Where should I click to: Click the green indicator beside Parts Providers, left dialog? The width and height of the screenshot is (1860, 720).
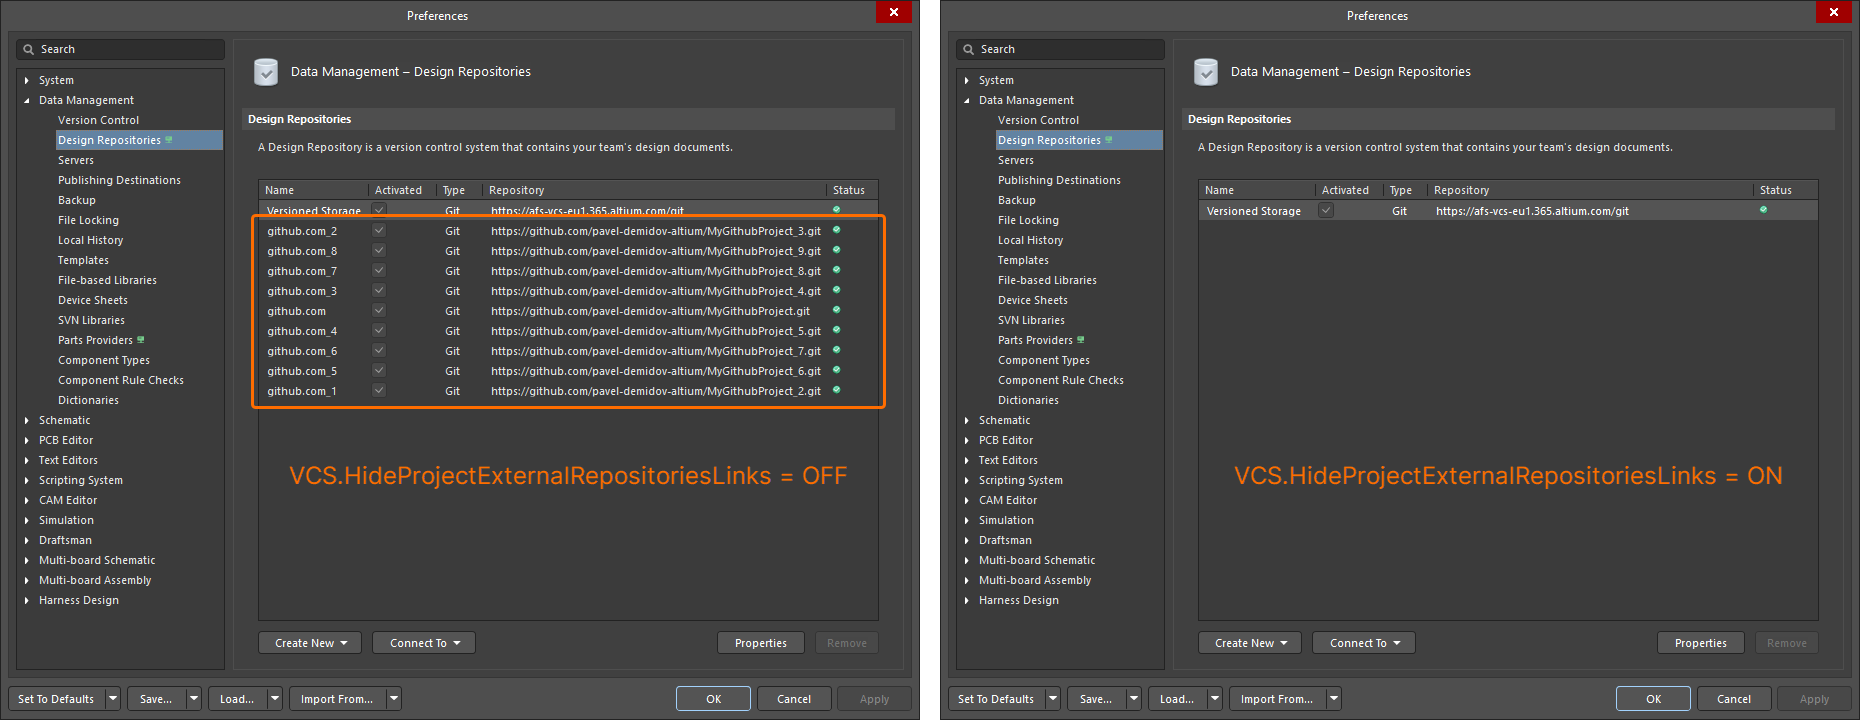141,340
